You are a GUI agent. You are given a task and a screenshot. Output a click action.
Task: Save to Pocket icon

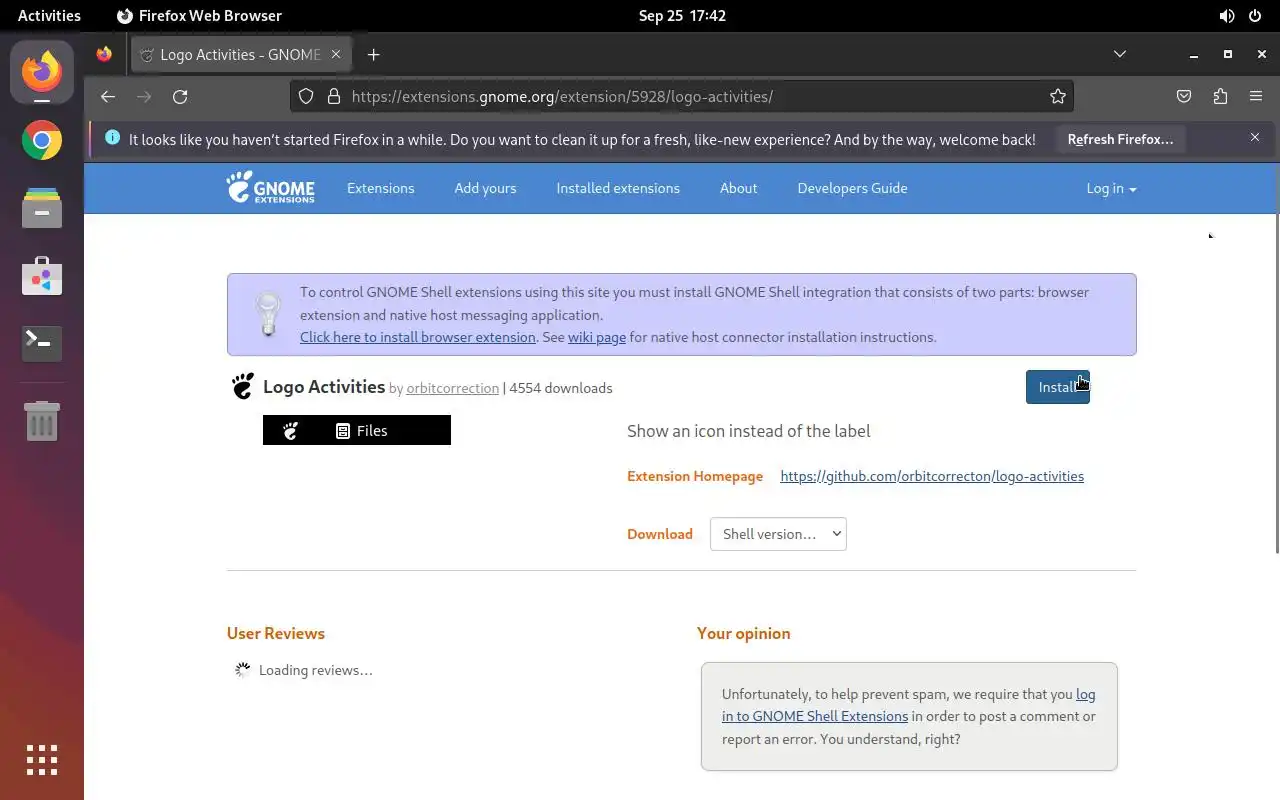tap(1184, 96)
